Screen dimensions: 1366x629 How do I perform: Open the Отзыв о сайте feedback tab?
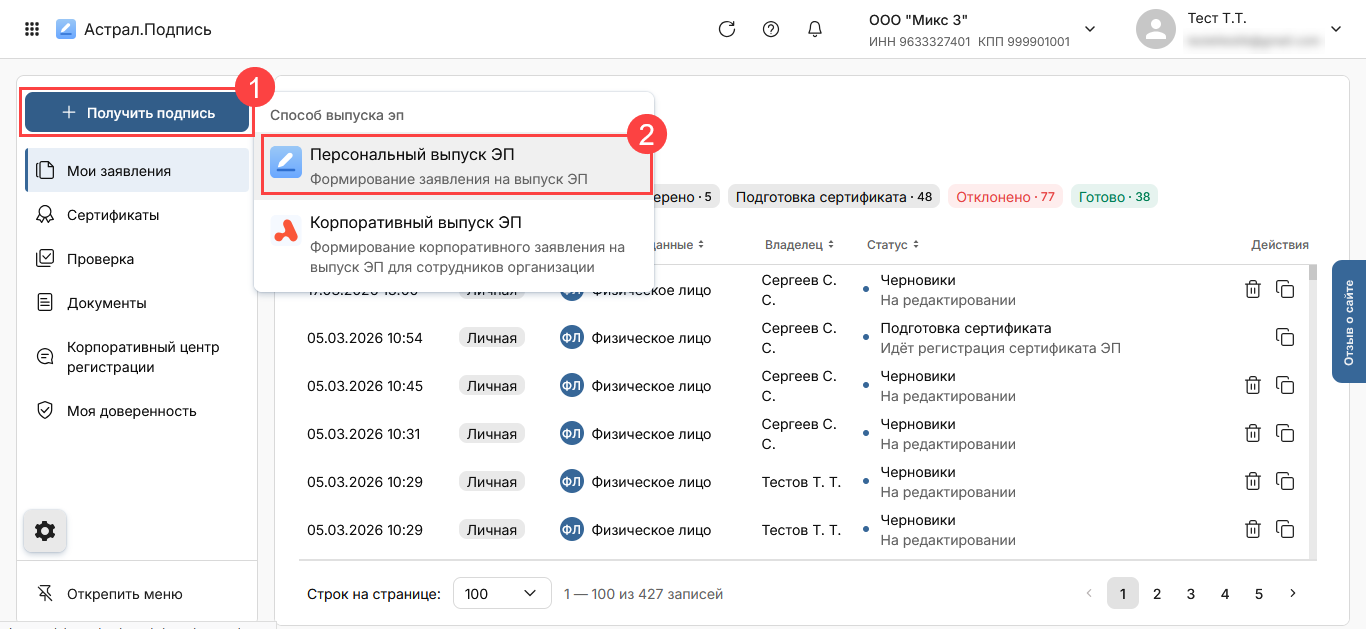coord(1348,321)
